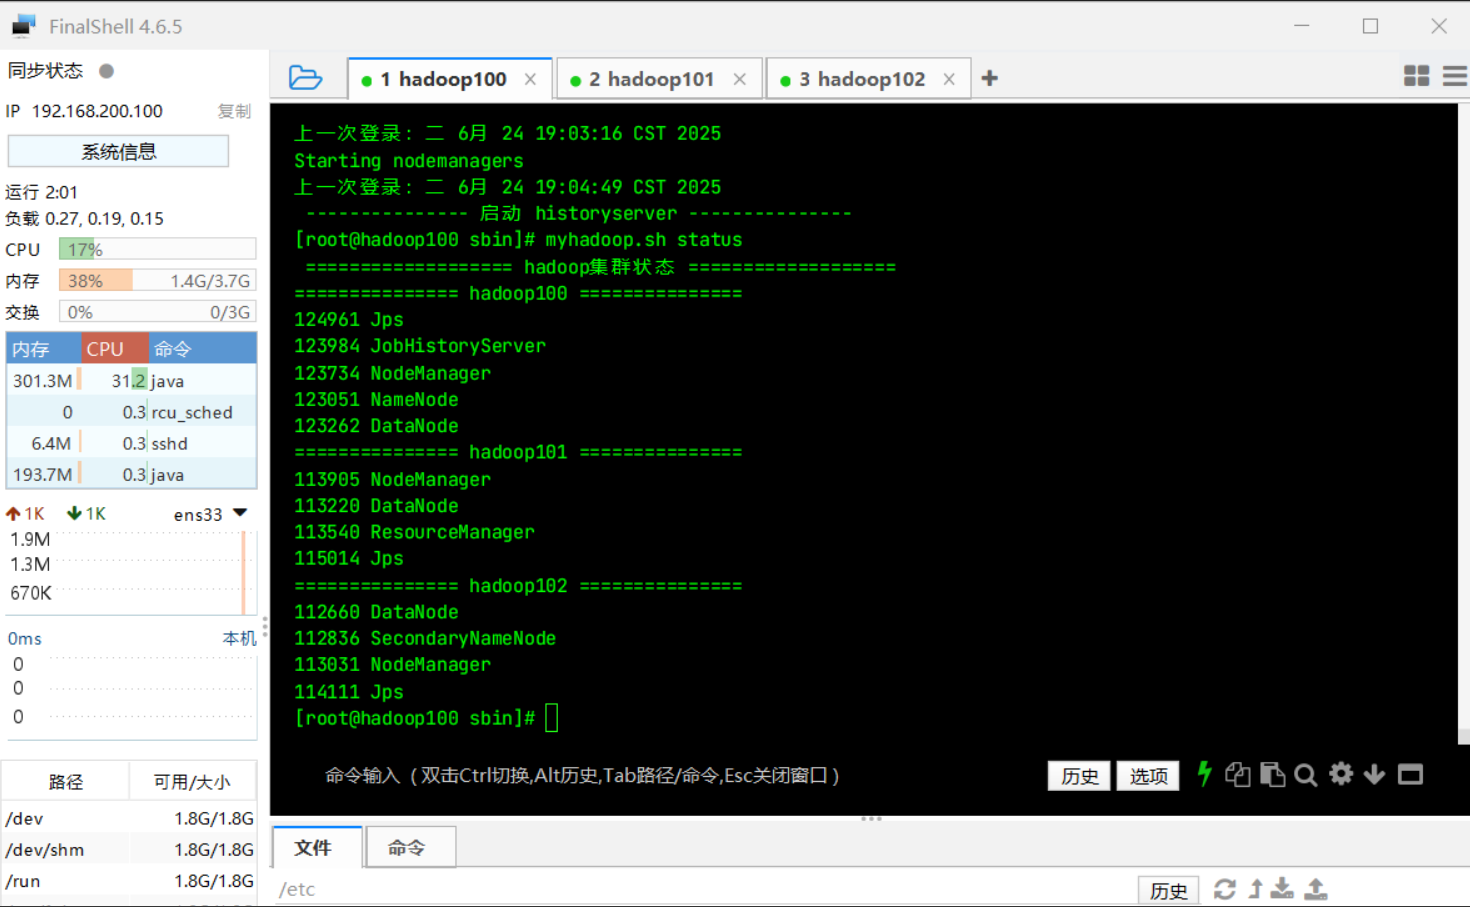Toggle the sync status indicator dot
1470x907 pixels.
click(107, 71)
